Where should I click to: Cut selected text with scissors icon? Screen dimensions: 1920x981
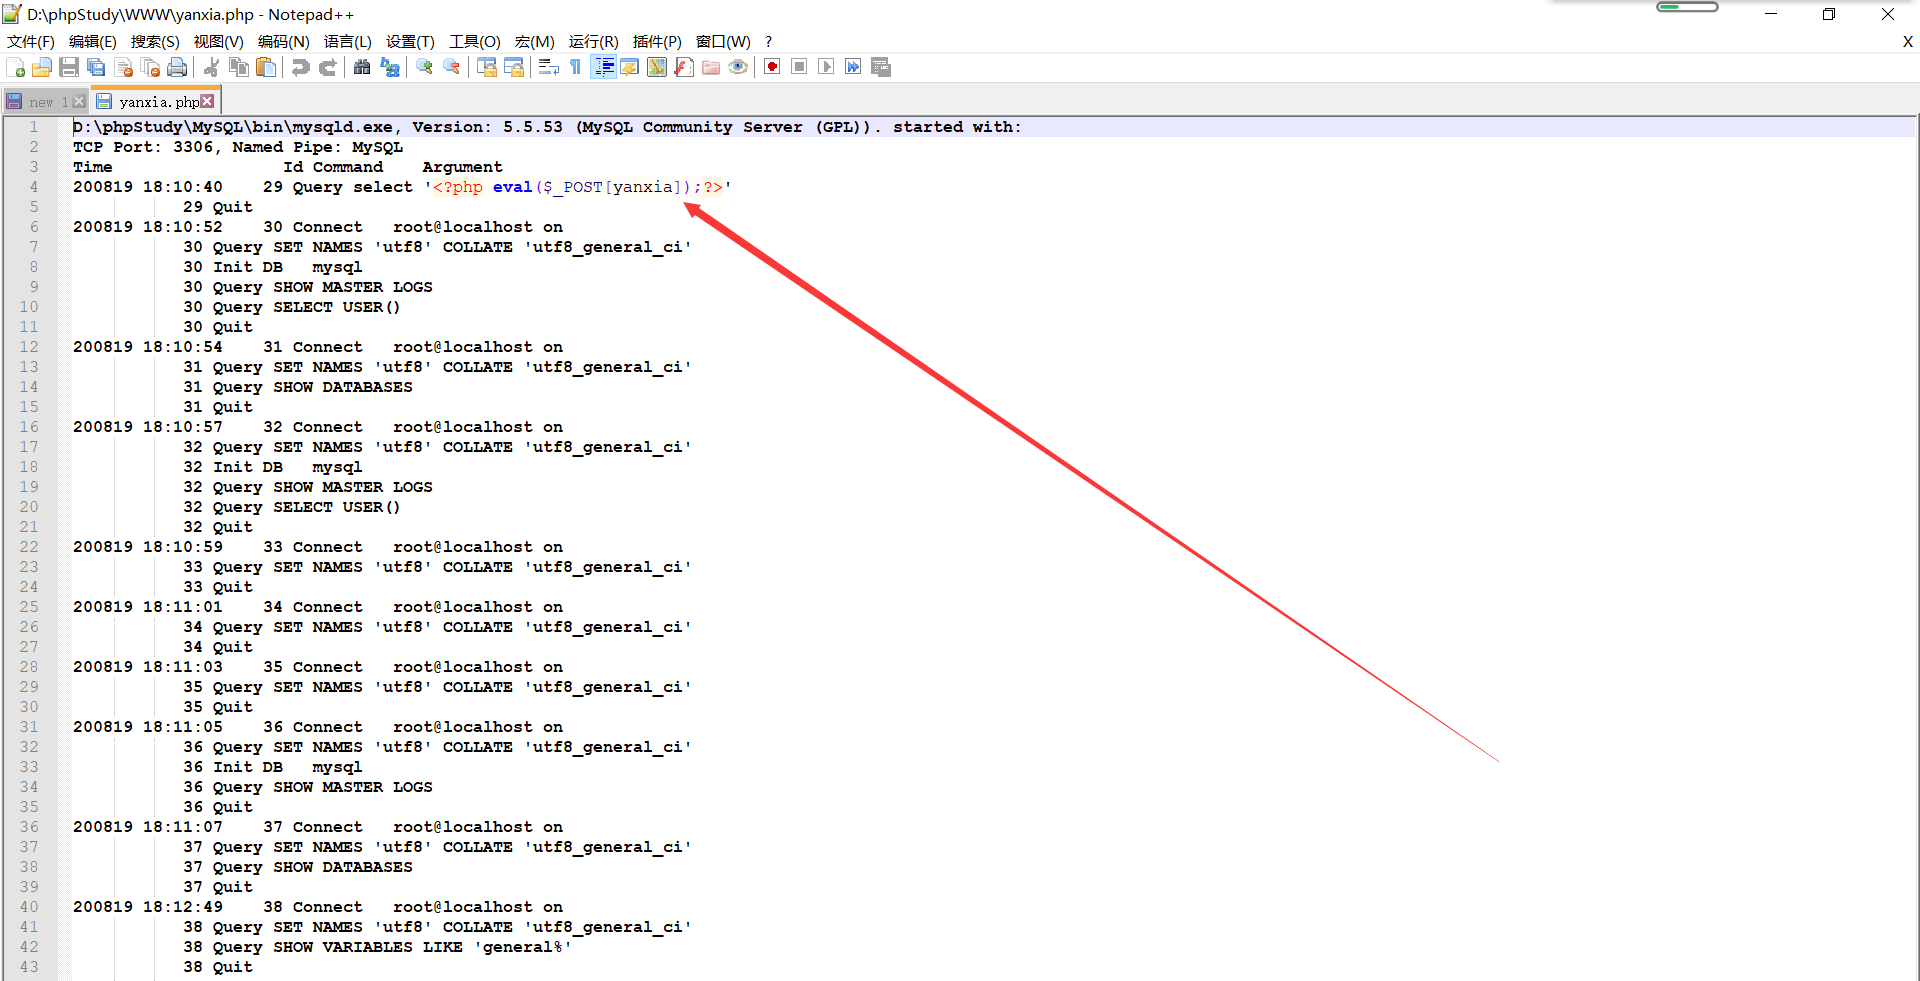[211, 67]
